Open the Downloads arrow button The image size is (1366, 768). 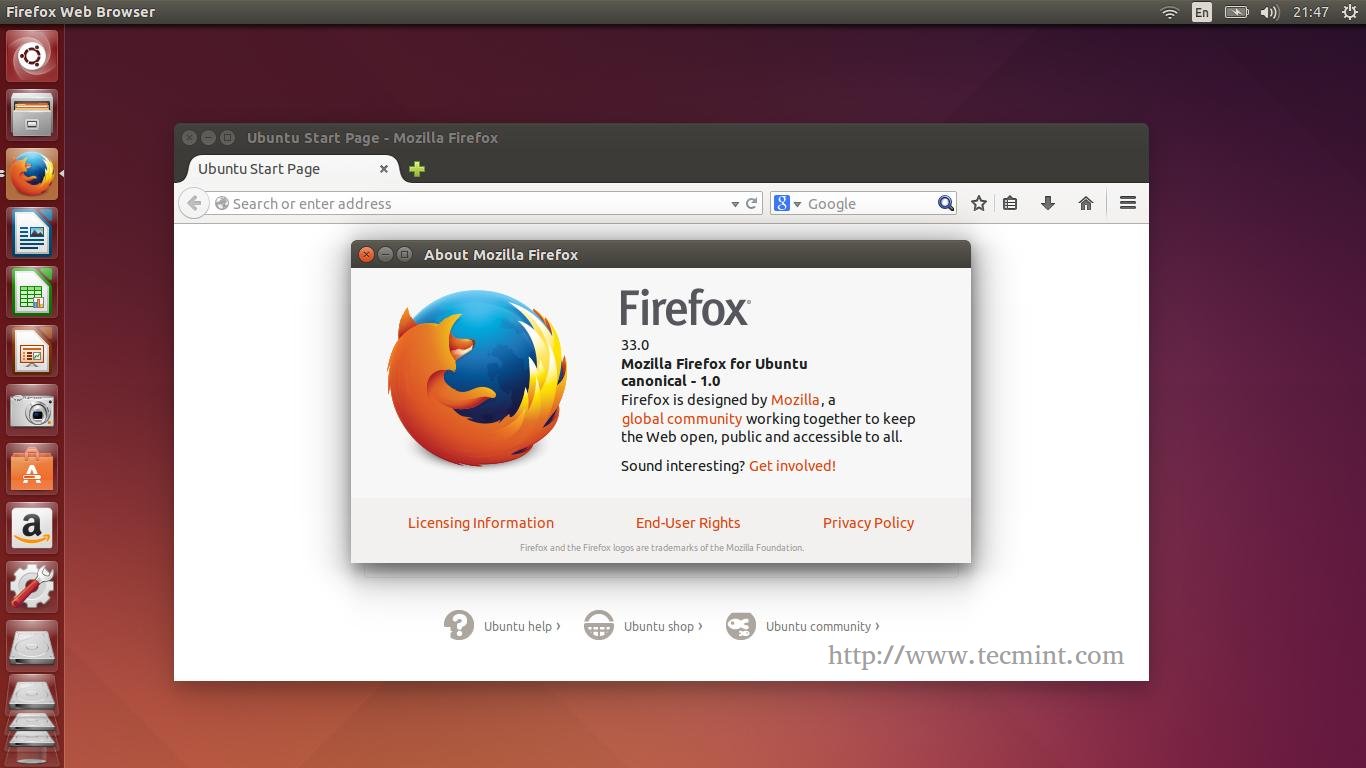point(1048,203)
